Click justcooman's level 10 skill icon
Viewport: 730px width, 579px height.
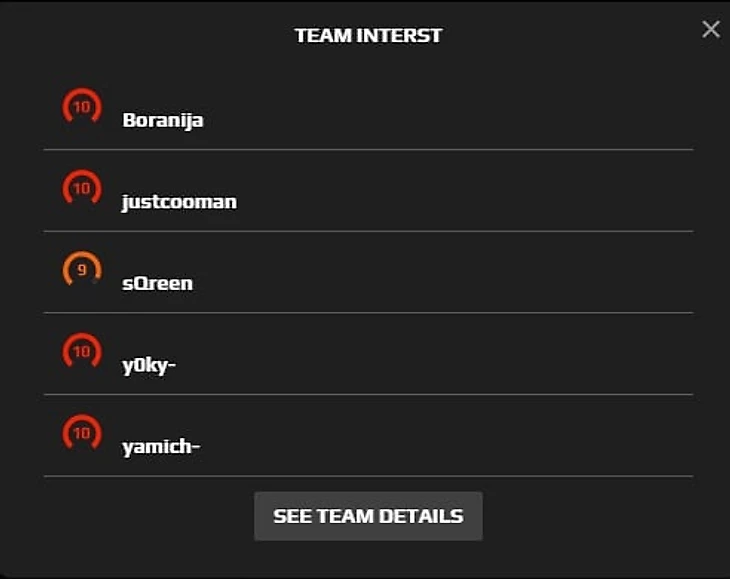(x=82, y=189)
